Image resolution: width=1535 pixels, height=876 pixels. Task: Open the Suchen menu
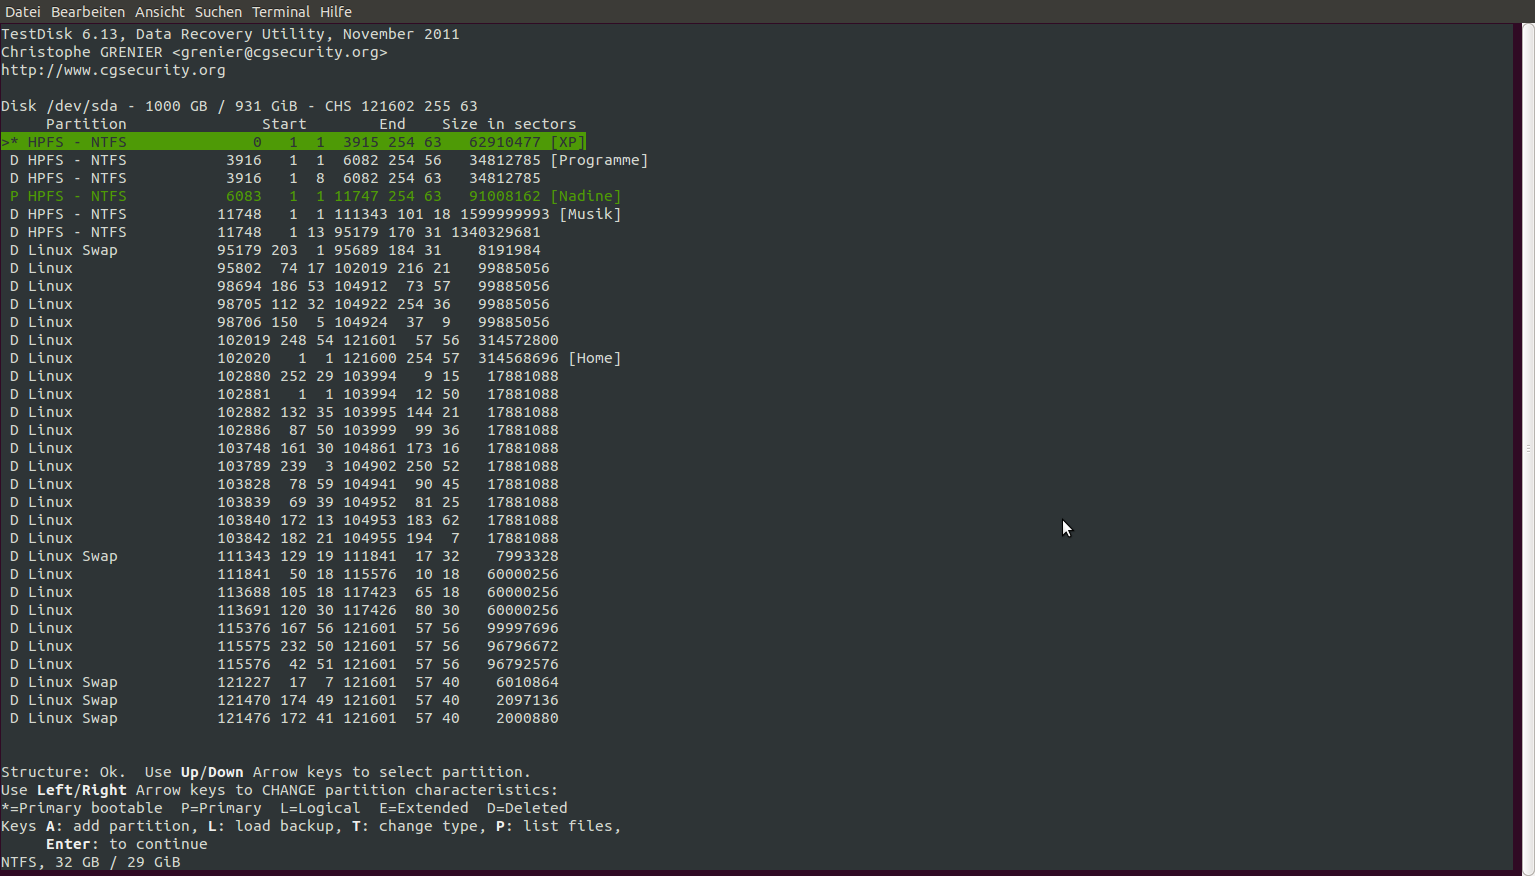(x=218, y=12)
